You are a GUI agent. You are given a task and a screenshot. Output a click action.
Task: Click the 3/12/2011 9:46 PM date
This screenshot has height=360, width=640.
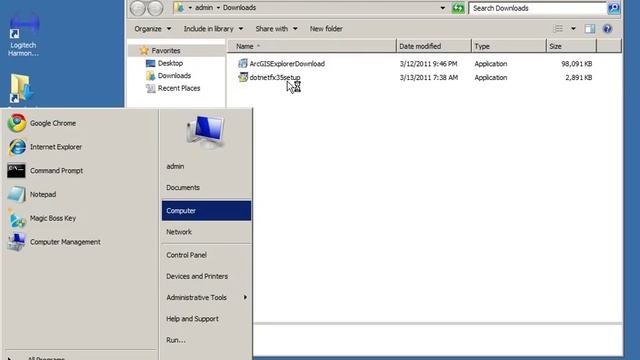point(428,64)
